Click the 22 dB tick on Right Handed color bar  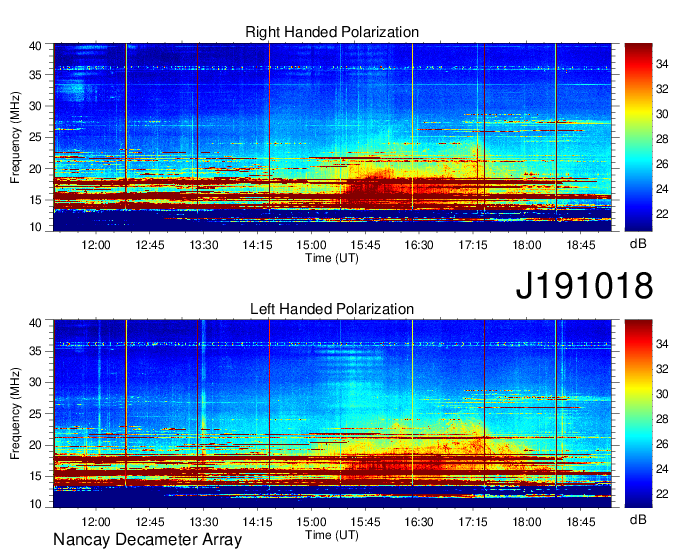662,214
